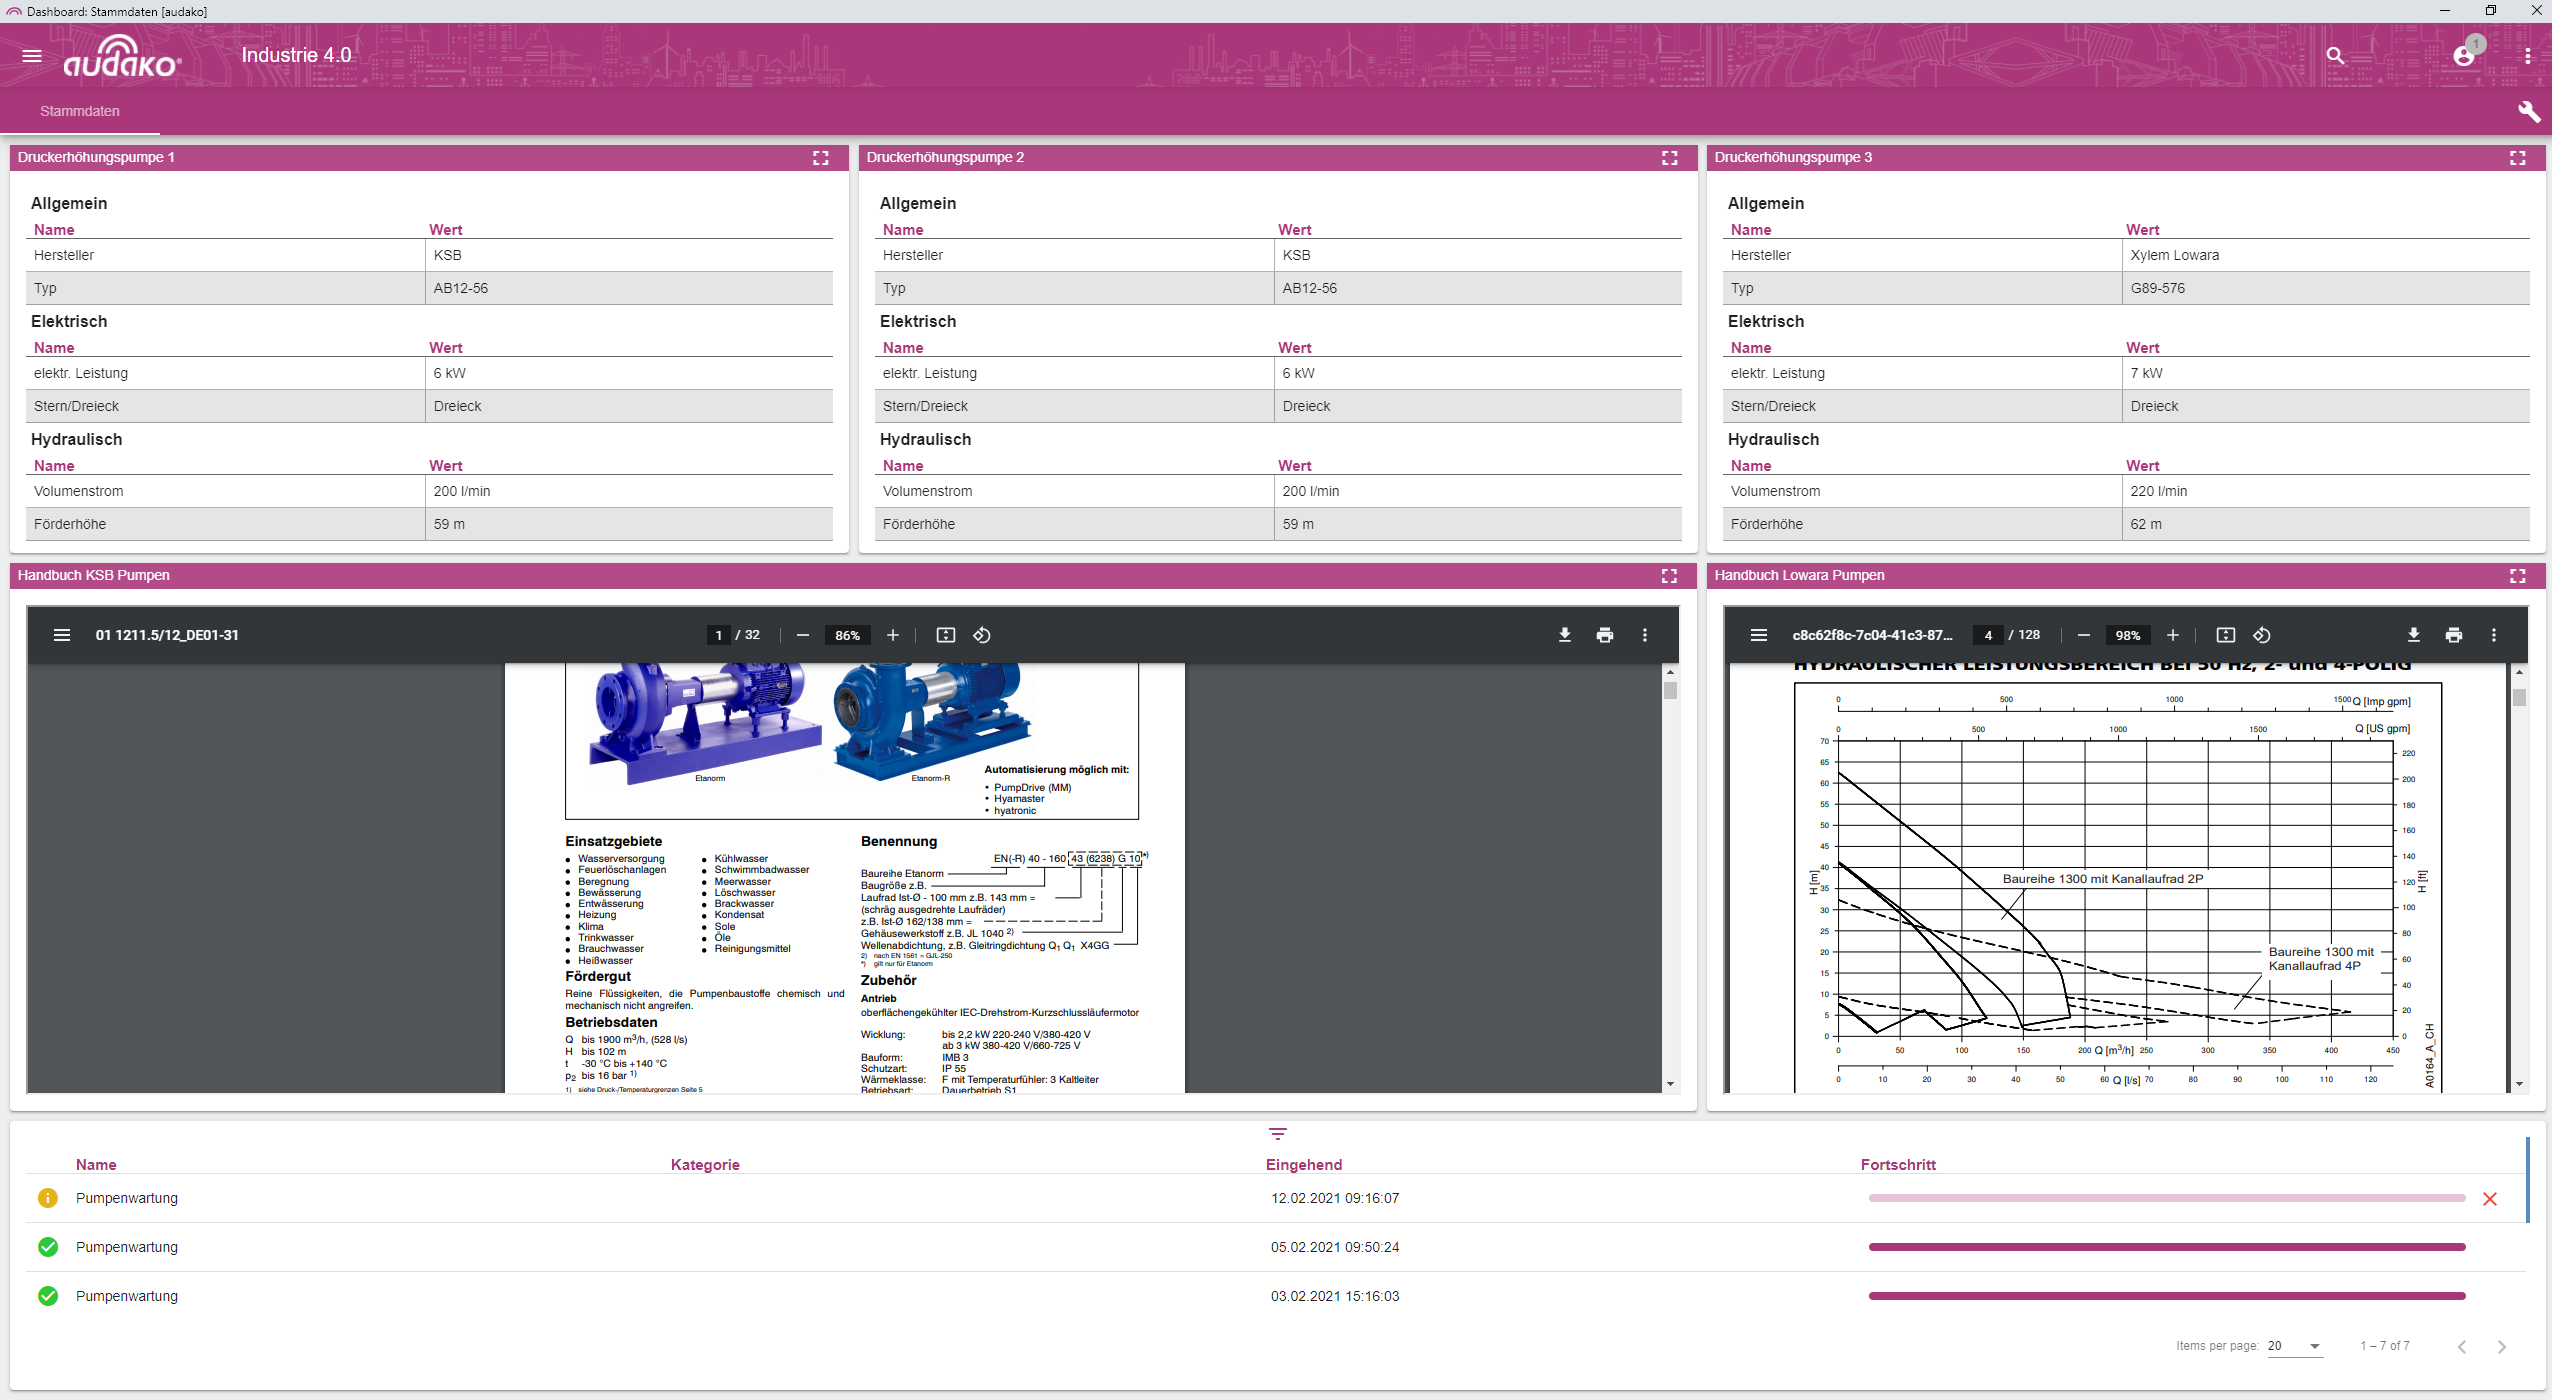The width and height of the screenshot is (2552, 1400).
Task: Open search in the top bar
Action: (x=2335, y=55)
